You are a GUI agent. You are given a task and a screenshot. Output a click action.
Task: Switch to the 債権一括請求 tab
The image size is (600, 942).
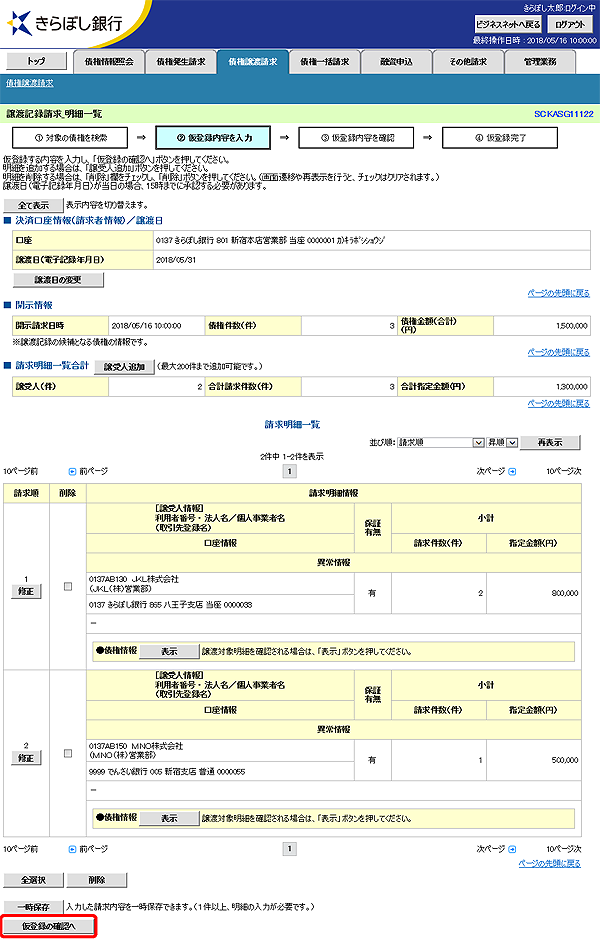pyautogui.click(x=324, y=62)
